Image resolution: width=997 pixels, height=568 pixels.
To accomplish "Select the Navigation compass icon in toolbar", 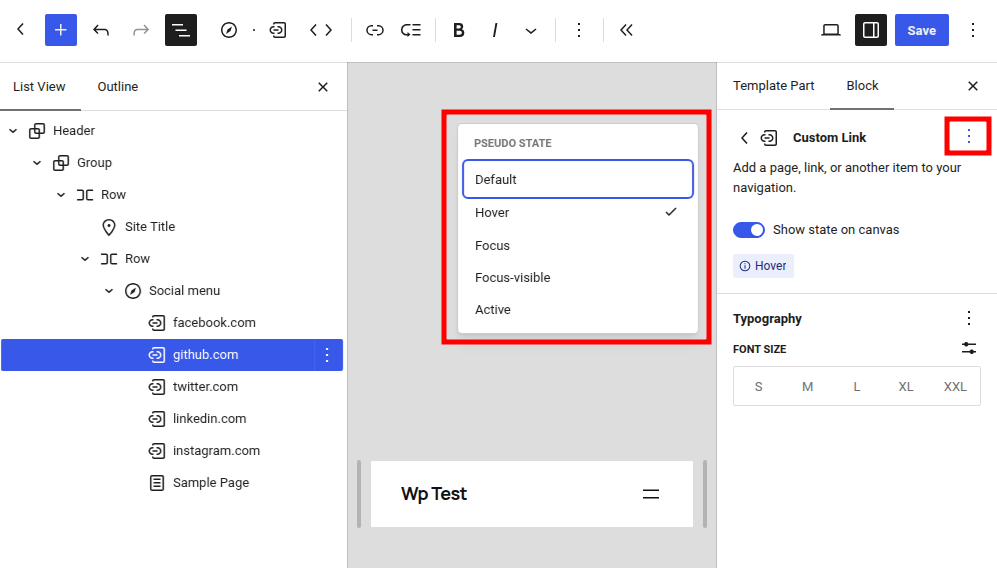I will pos(229,30).
